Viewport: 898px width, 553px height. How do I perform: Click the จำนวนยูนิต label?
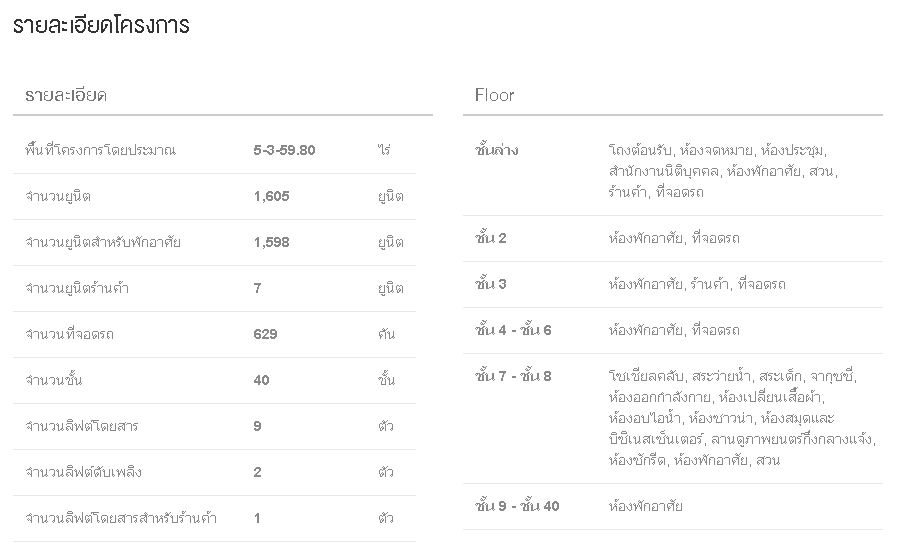pos(59,196)
